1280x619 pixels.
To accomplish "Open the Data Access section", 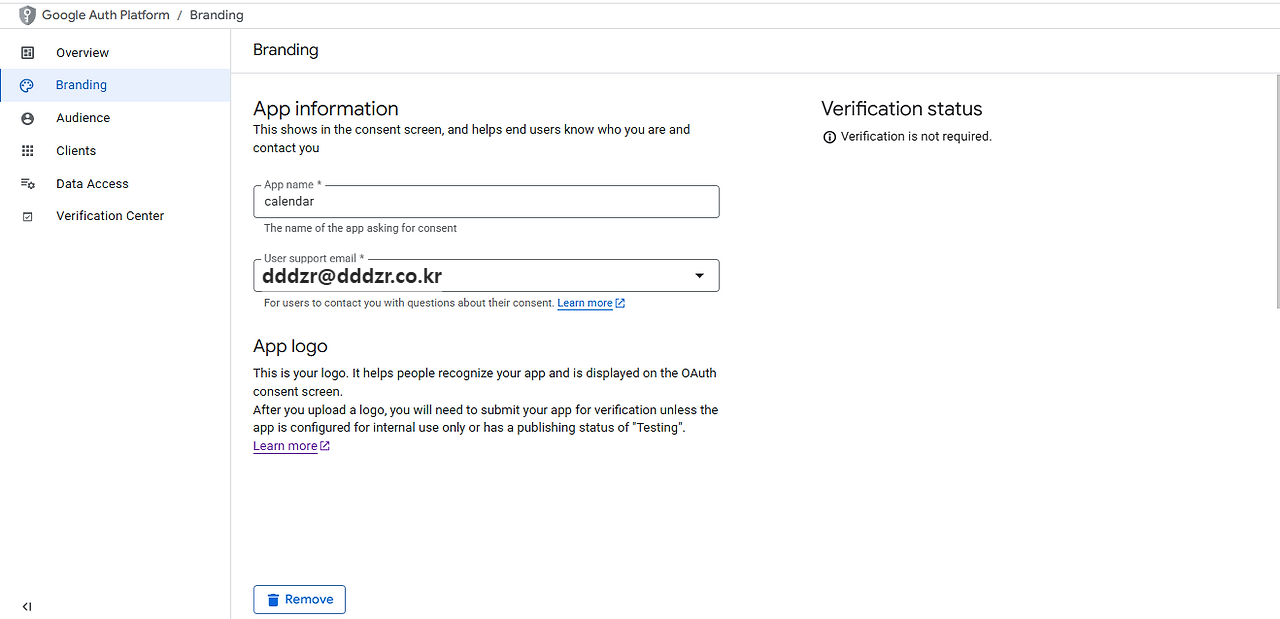I will 115,184.
